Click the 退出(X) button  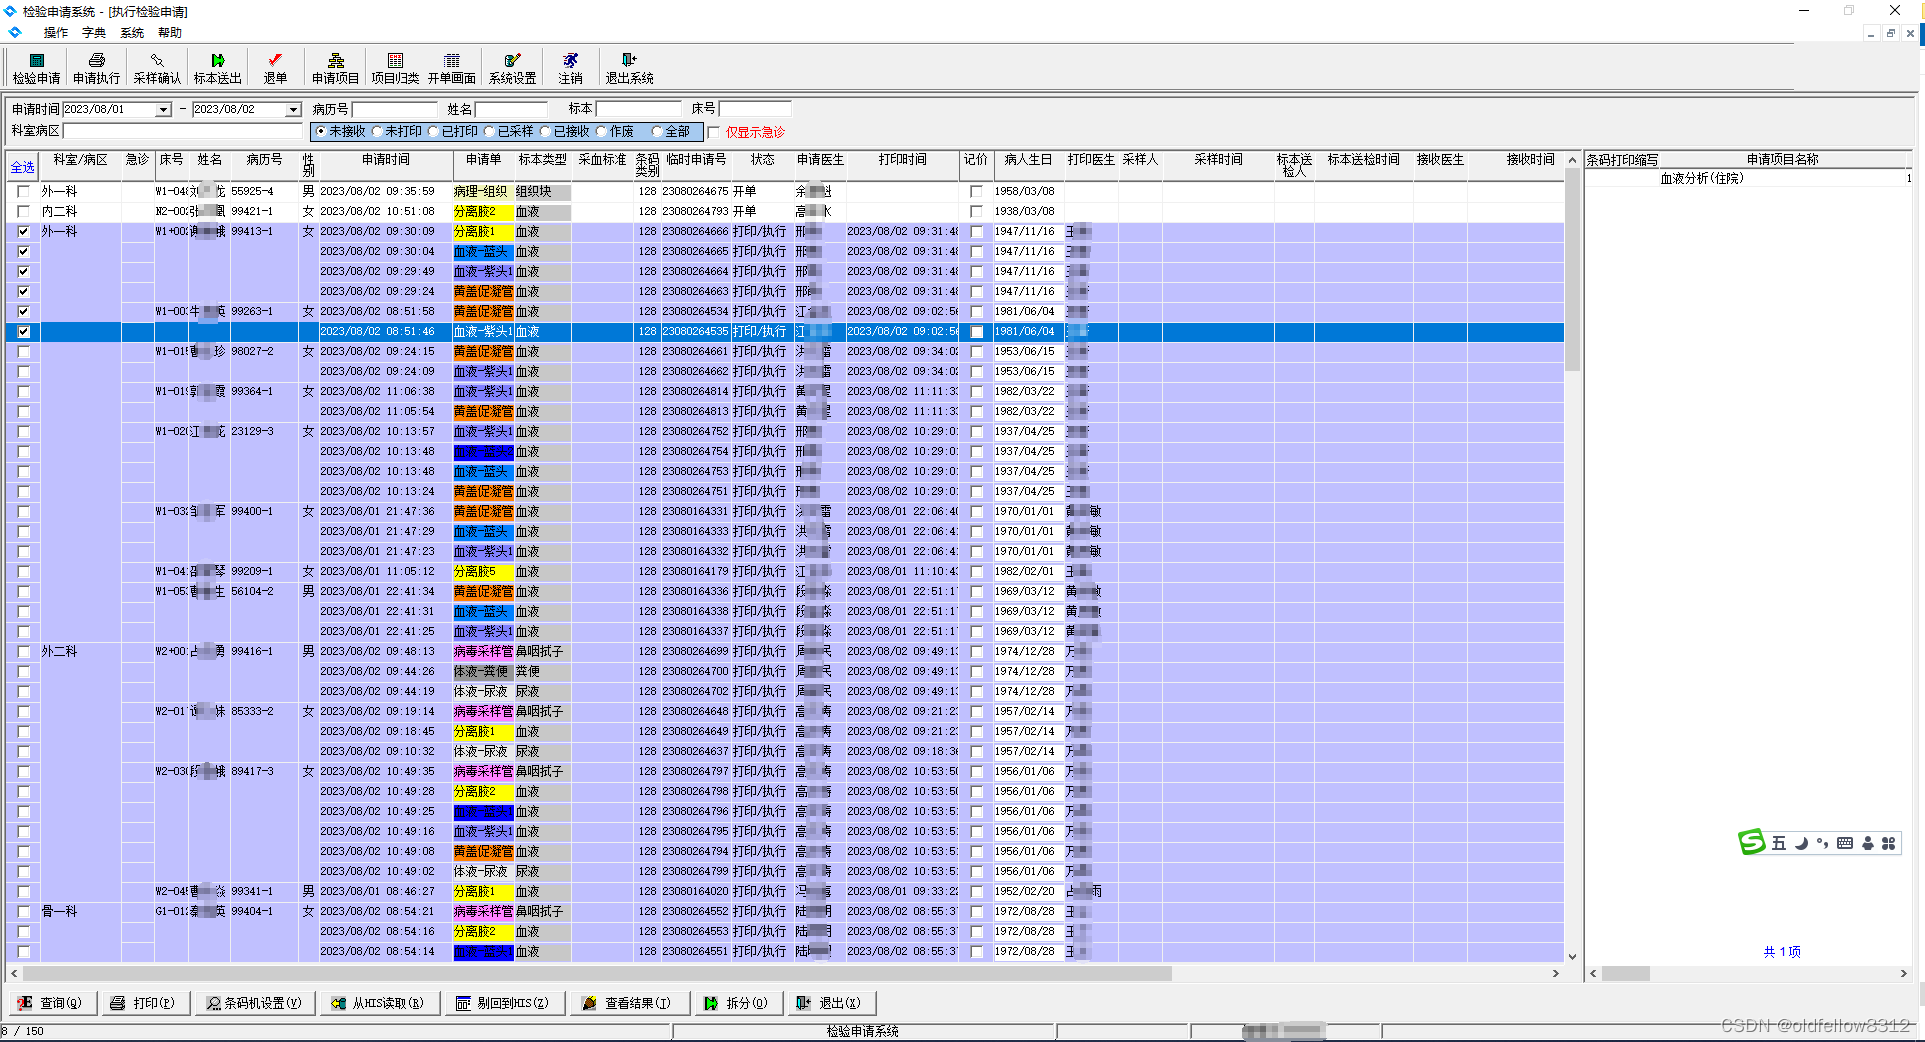tap(830, 1003)
